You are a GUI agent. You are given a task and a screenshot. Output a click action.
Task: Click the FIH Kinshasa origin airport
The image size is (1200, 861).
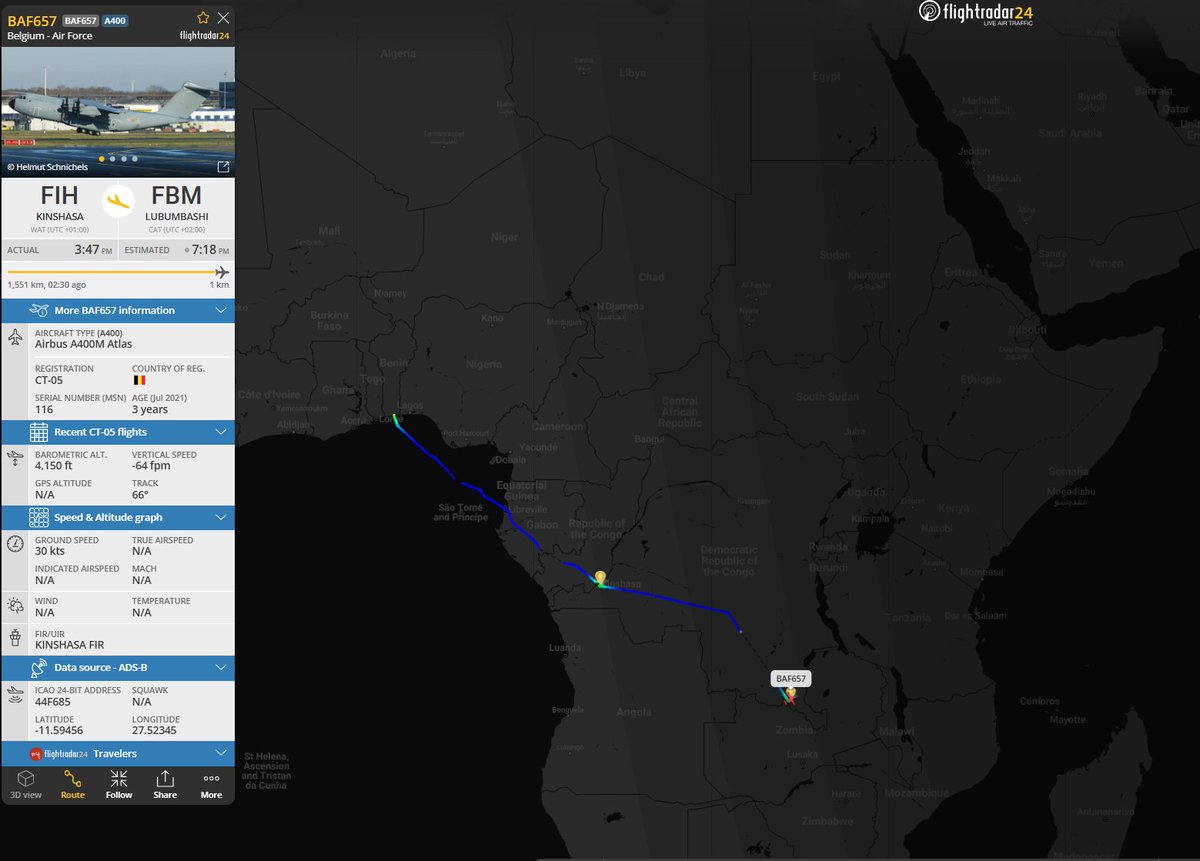(x=59, y=207)
